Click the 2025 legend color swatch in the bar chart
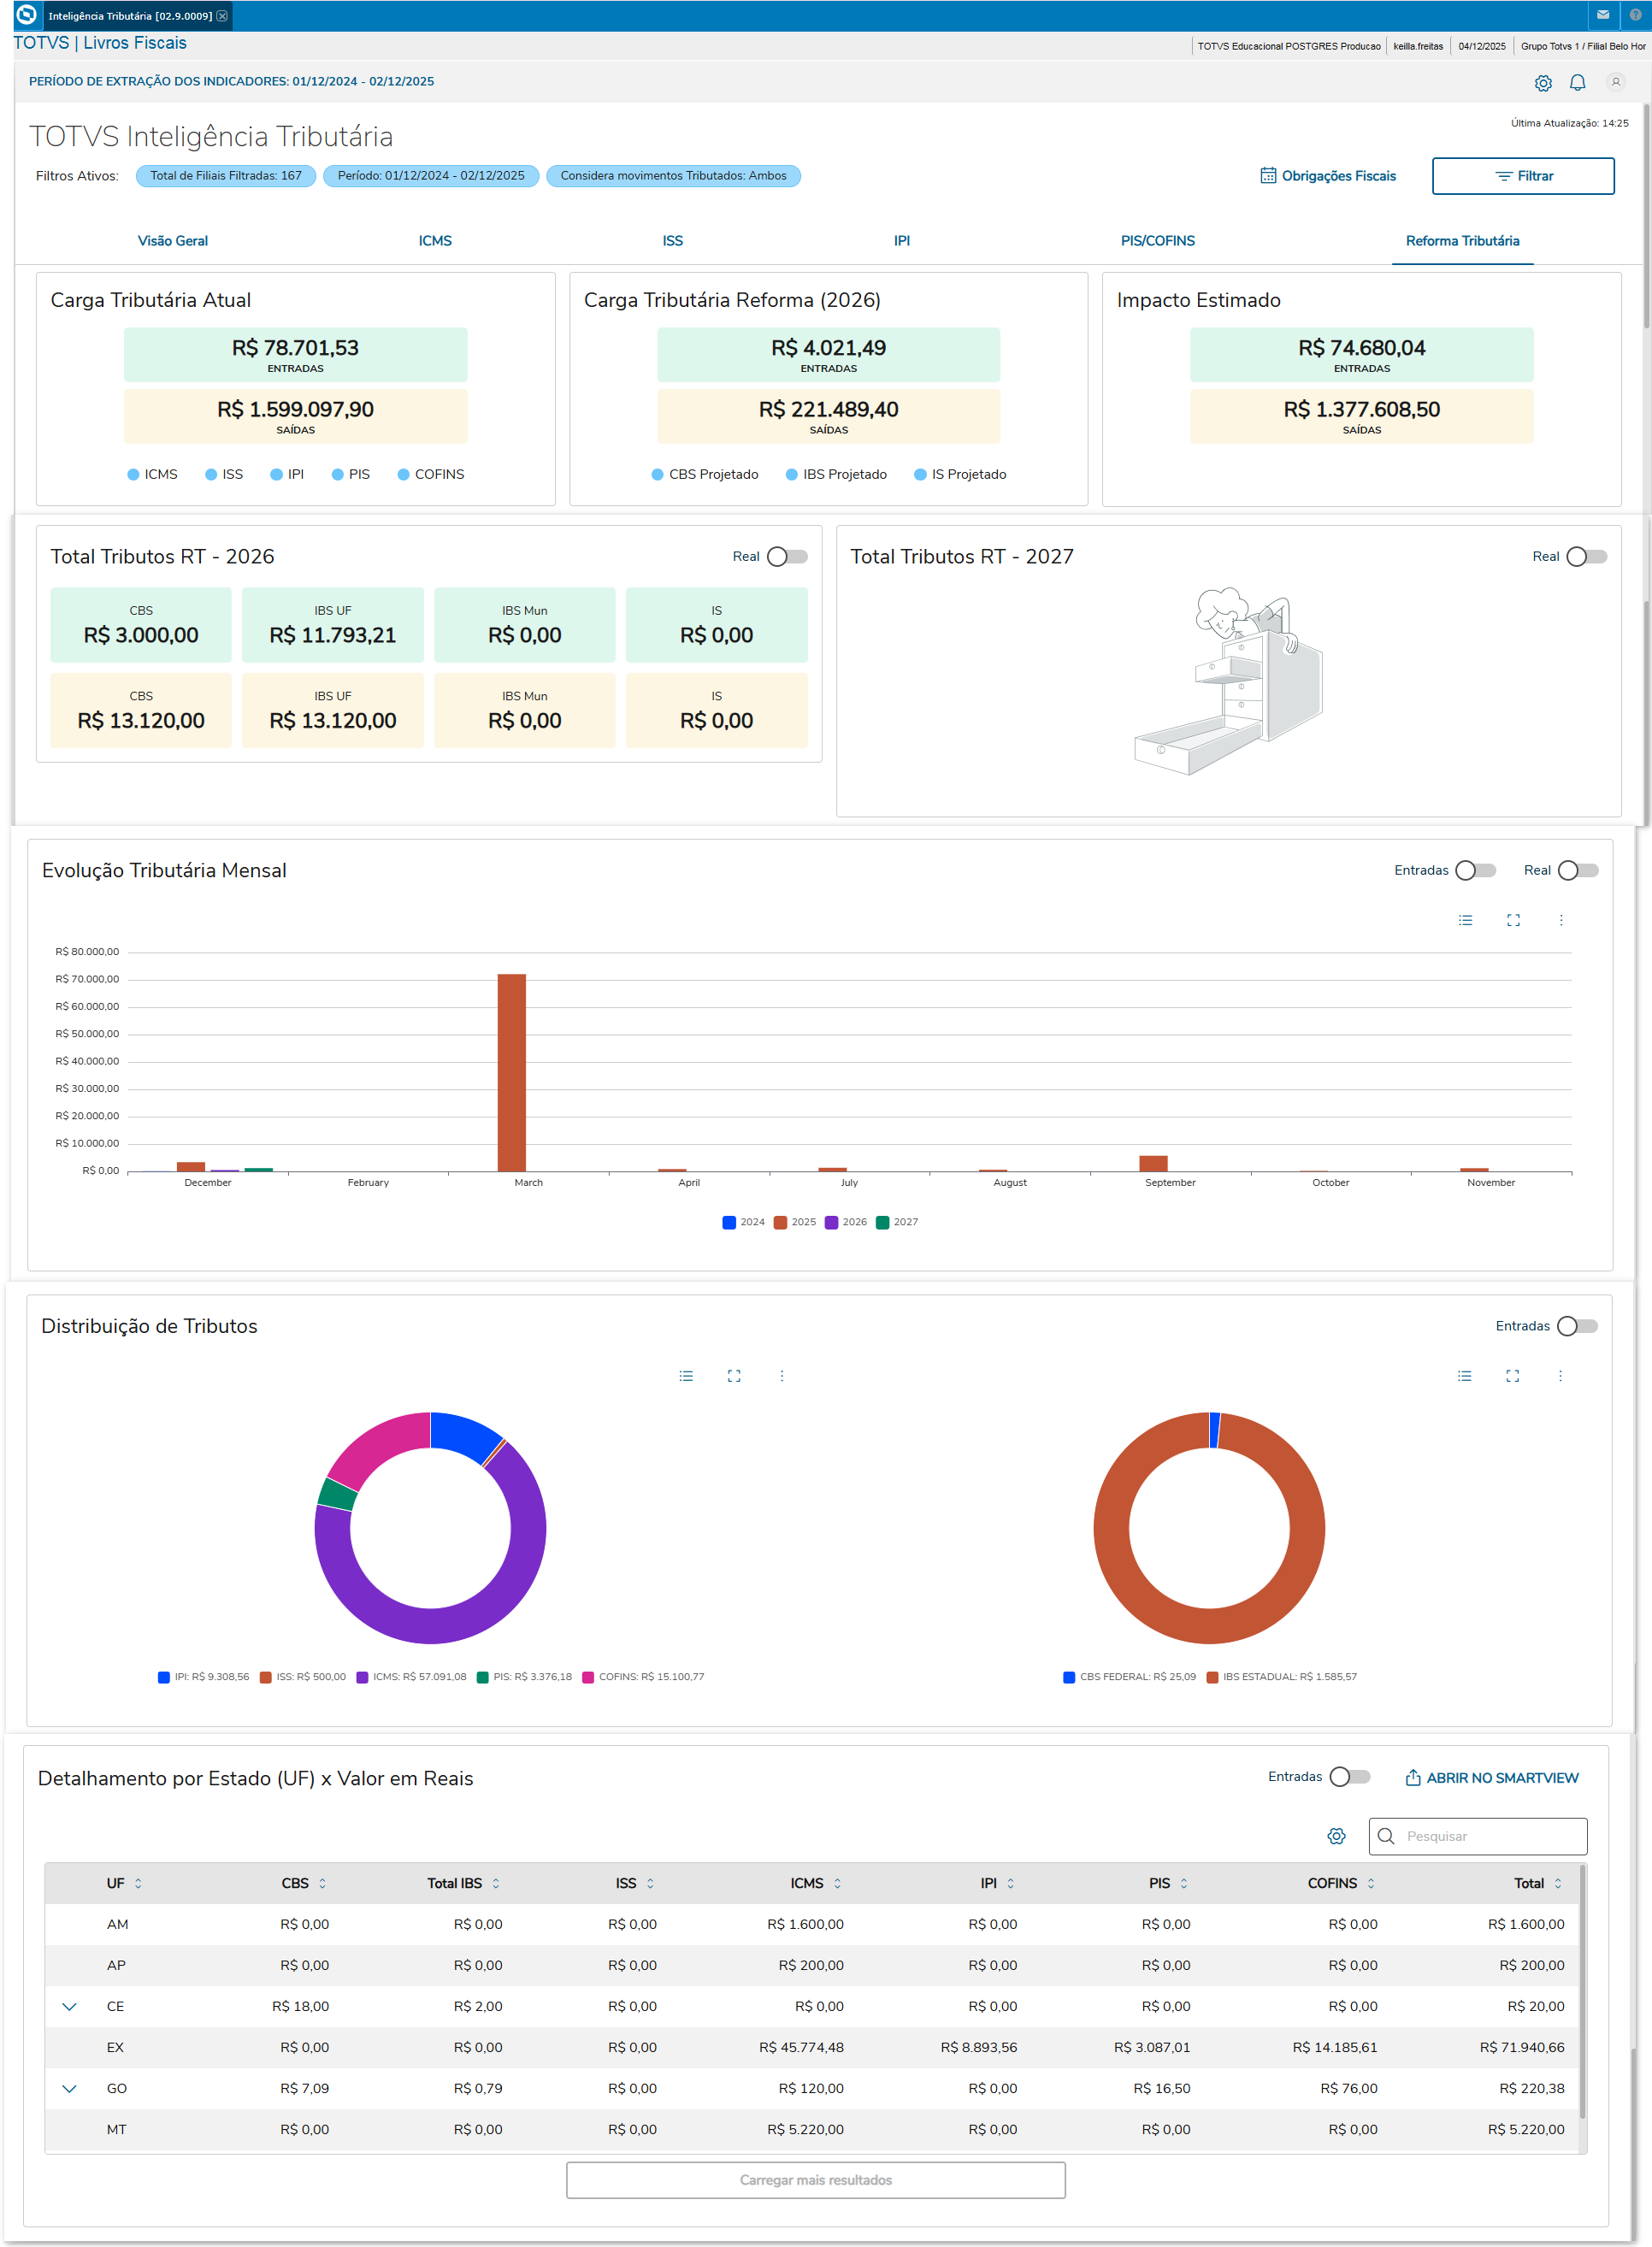 coord(780,1222)
